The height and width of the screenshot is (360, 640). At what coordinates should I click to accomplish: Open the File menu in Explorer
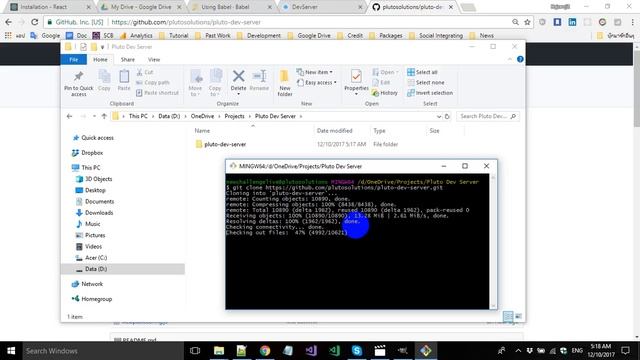coord(73,60)
